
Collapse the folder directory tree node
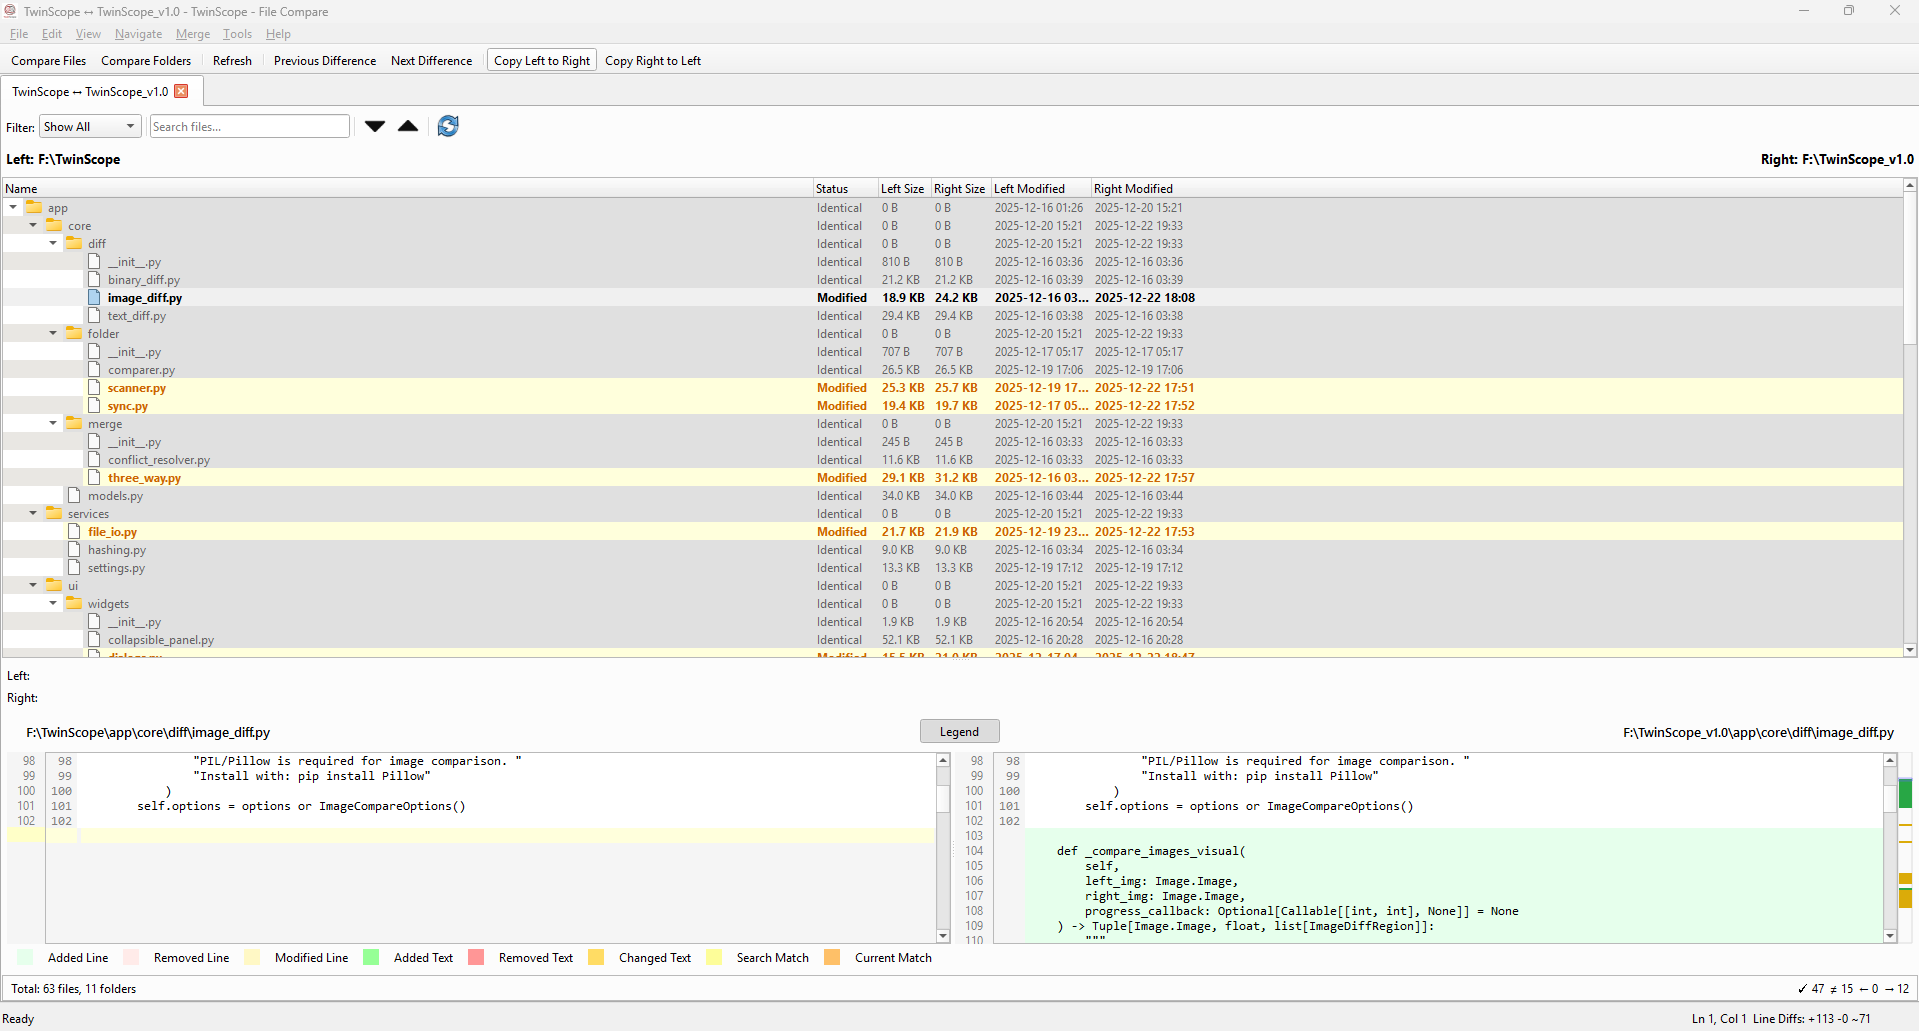53,334
